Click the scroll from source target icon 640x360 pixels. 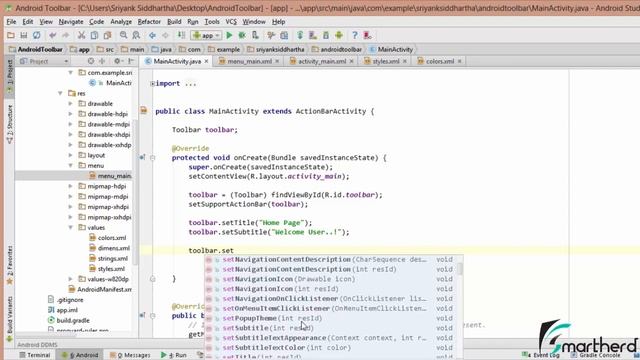(91, 61)
